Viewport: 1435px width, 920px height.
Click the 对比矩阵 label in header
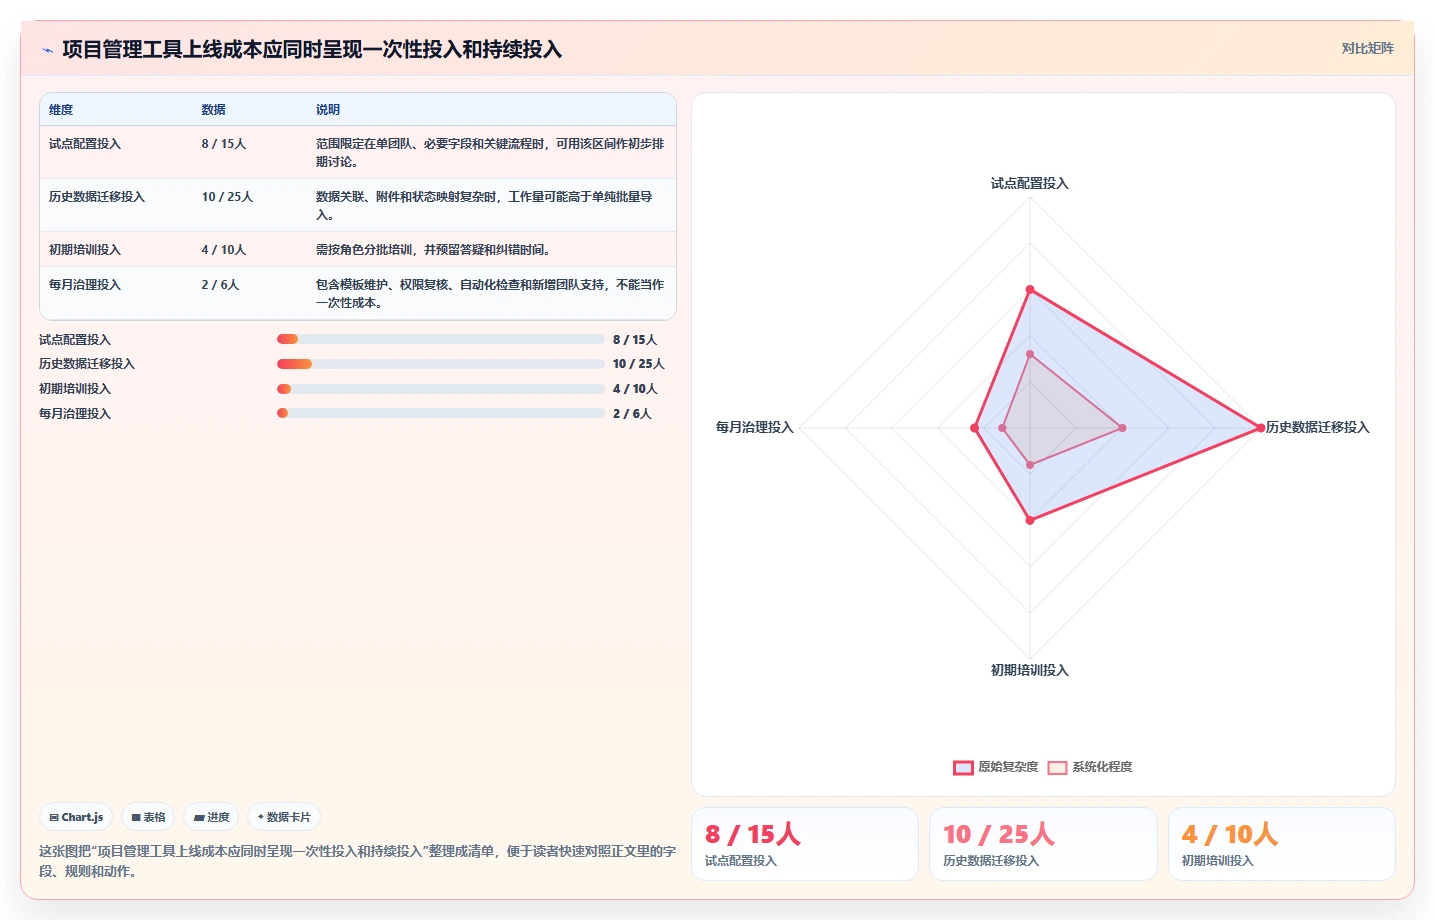1367,48
